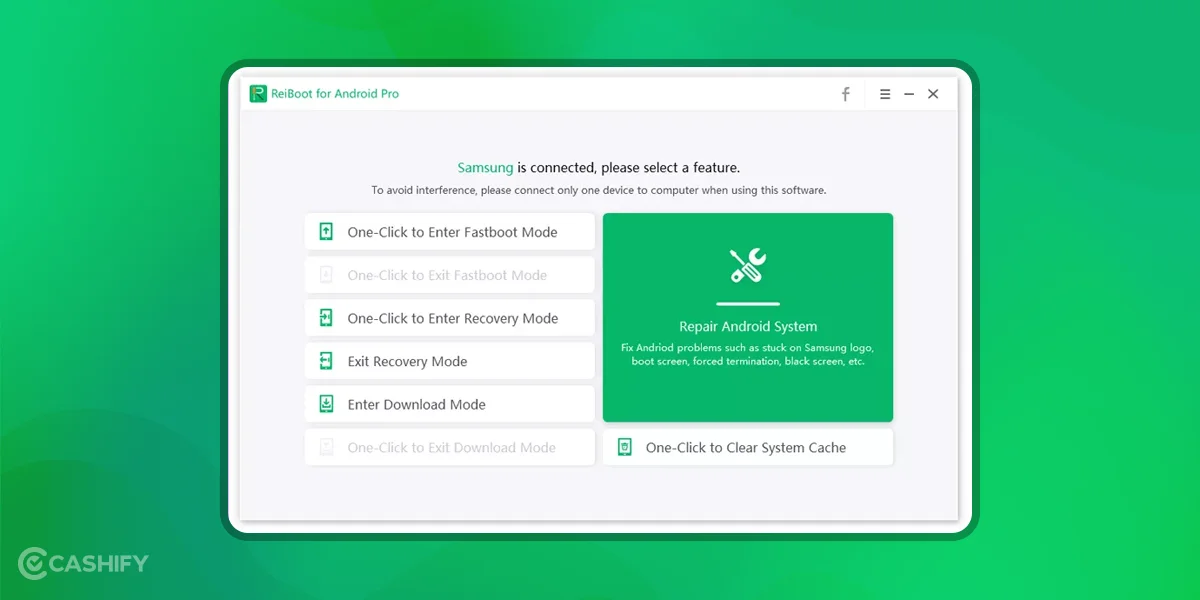
Task: Open the hamburger menu icon
Action: tap(885, 93)
